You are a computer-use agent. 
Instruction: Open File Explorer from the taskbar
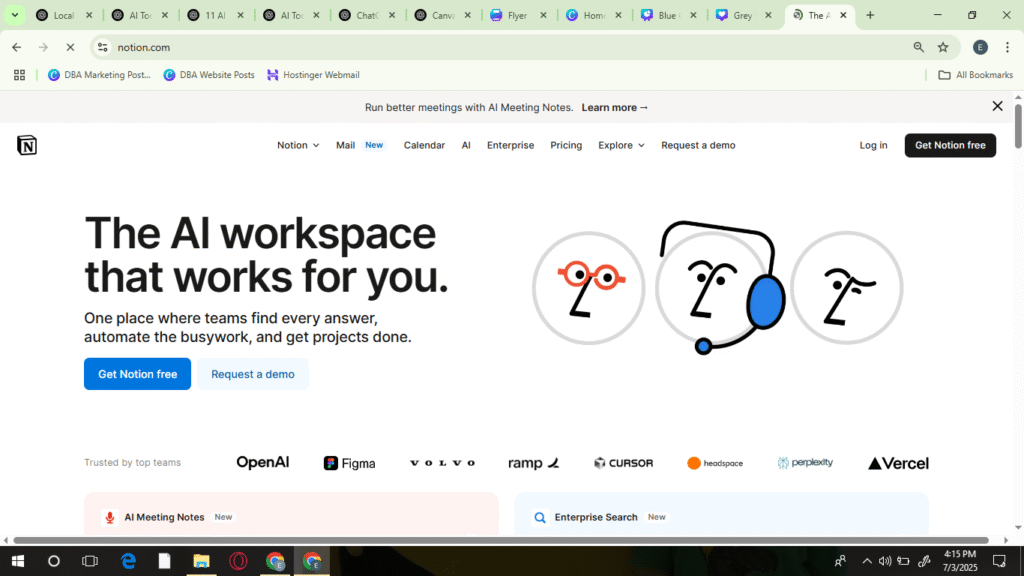[x=201, y=561]
